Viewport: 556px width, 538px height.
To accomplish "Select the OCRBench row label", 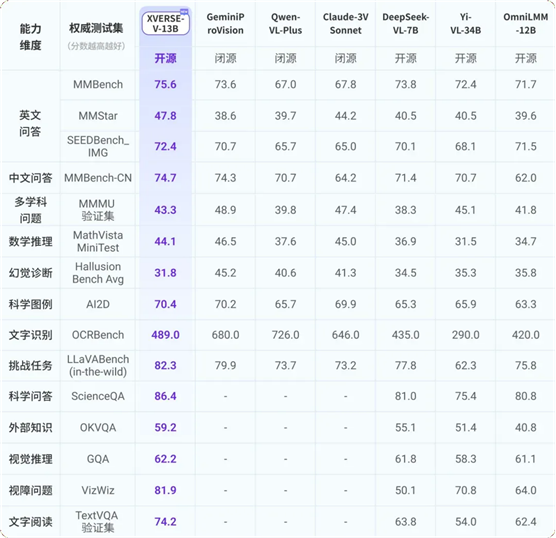I will tap(98, 335).
